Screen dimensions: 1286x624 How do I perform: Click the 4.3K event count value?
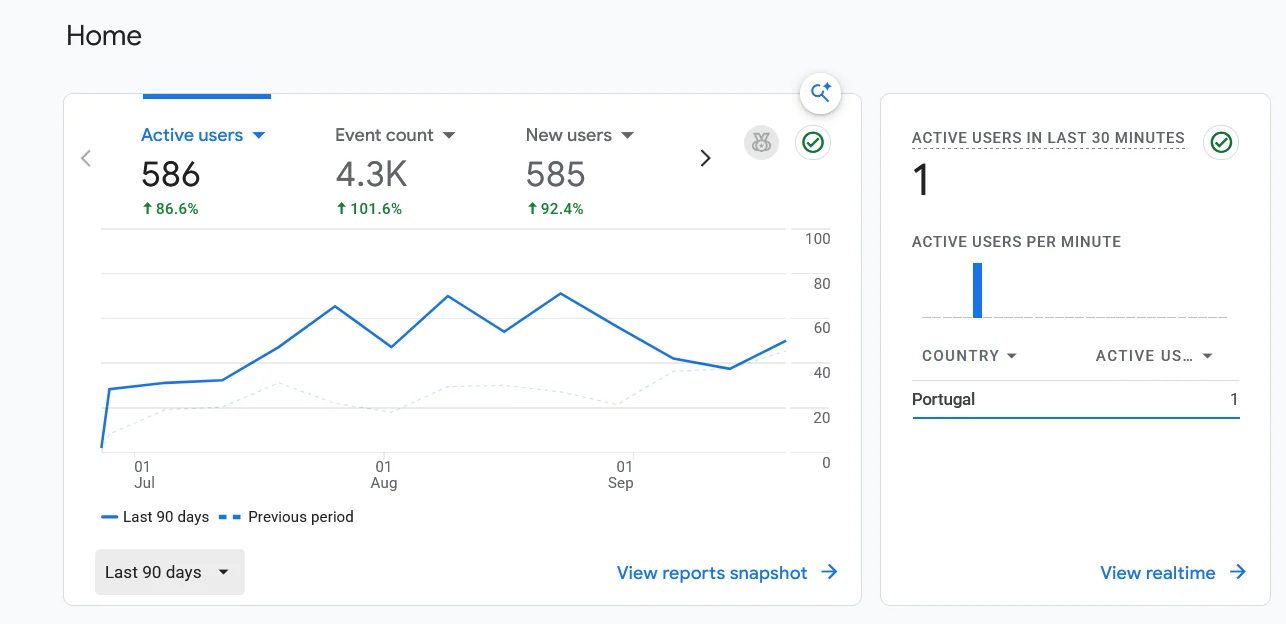(x=371, y=175)
